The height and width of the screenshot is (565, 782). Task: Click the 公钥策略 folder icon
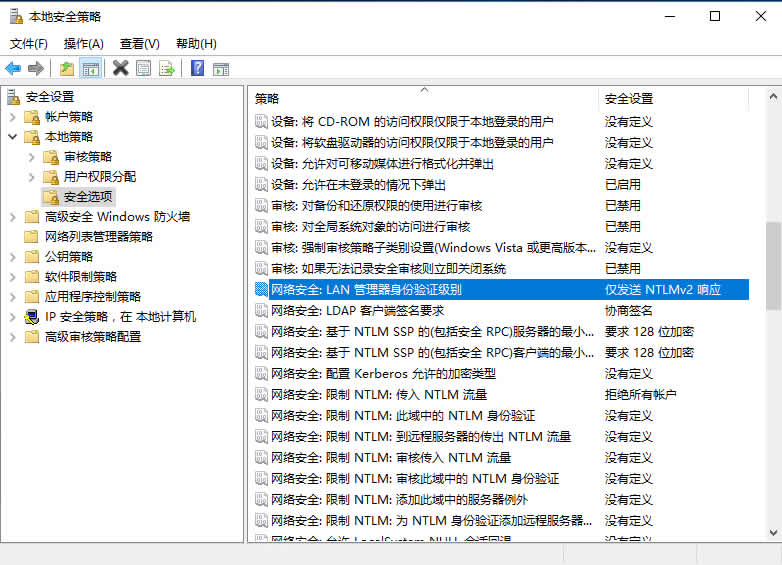pos(32,257)
